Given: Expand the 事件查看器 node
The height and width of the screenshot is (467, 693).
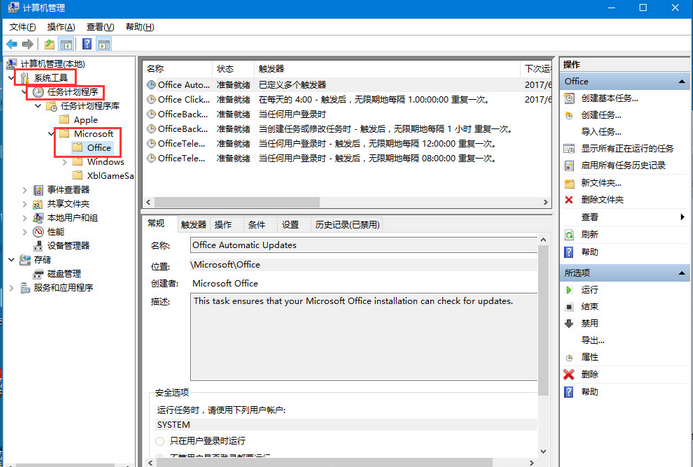Looking at the screenshot, I should pos(25,190).
